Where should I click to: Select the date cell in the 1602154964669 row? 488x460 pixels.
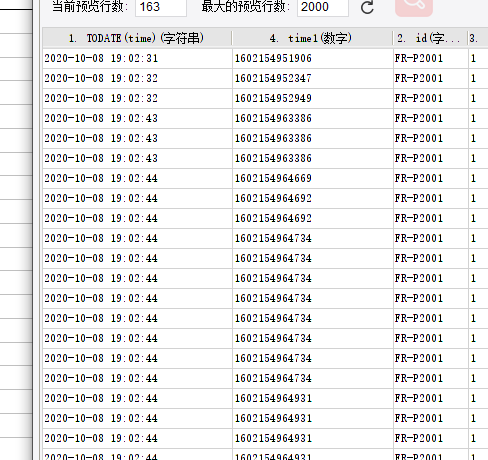[x=137, y=179]
